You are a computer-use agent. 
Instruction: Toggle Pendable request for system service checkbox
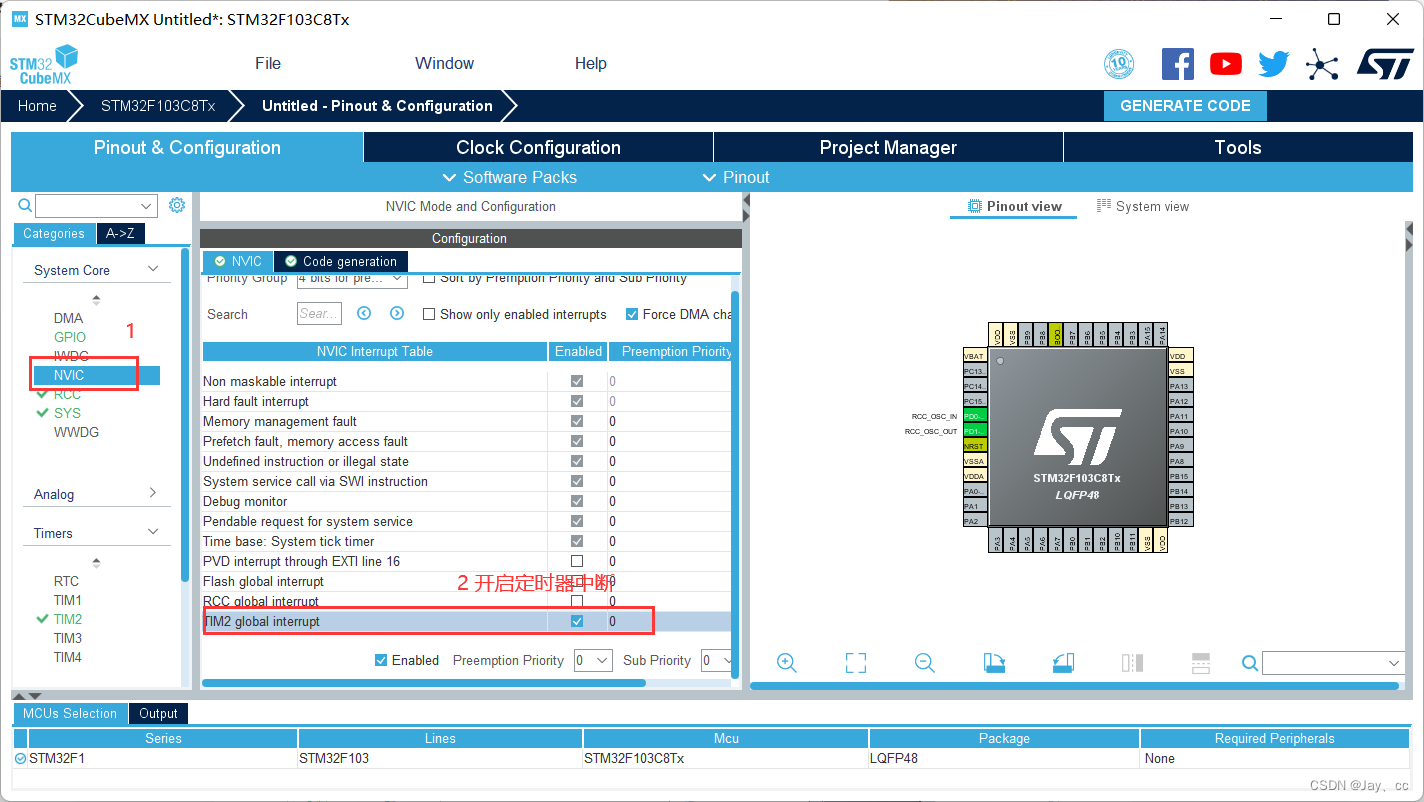click(x=577, y=521)
